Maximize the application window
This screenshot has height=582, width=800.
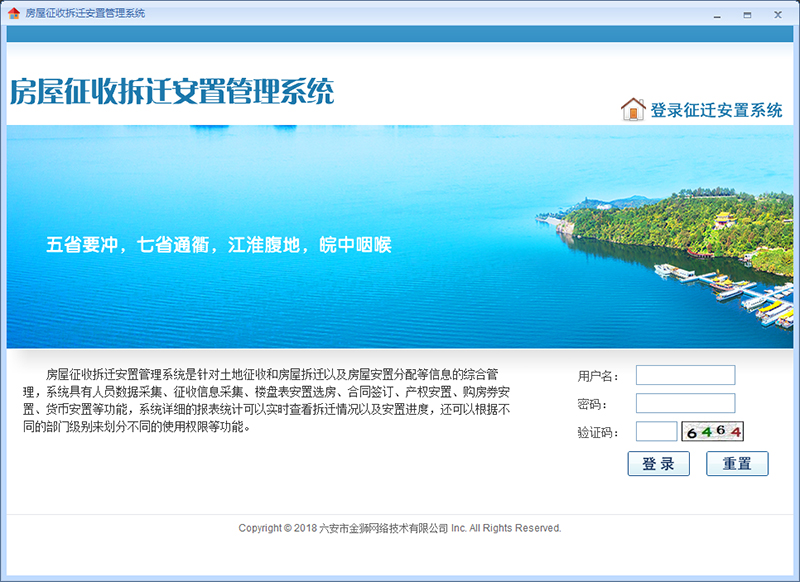click(x=745, y=15)
